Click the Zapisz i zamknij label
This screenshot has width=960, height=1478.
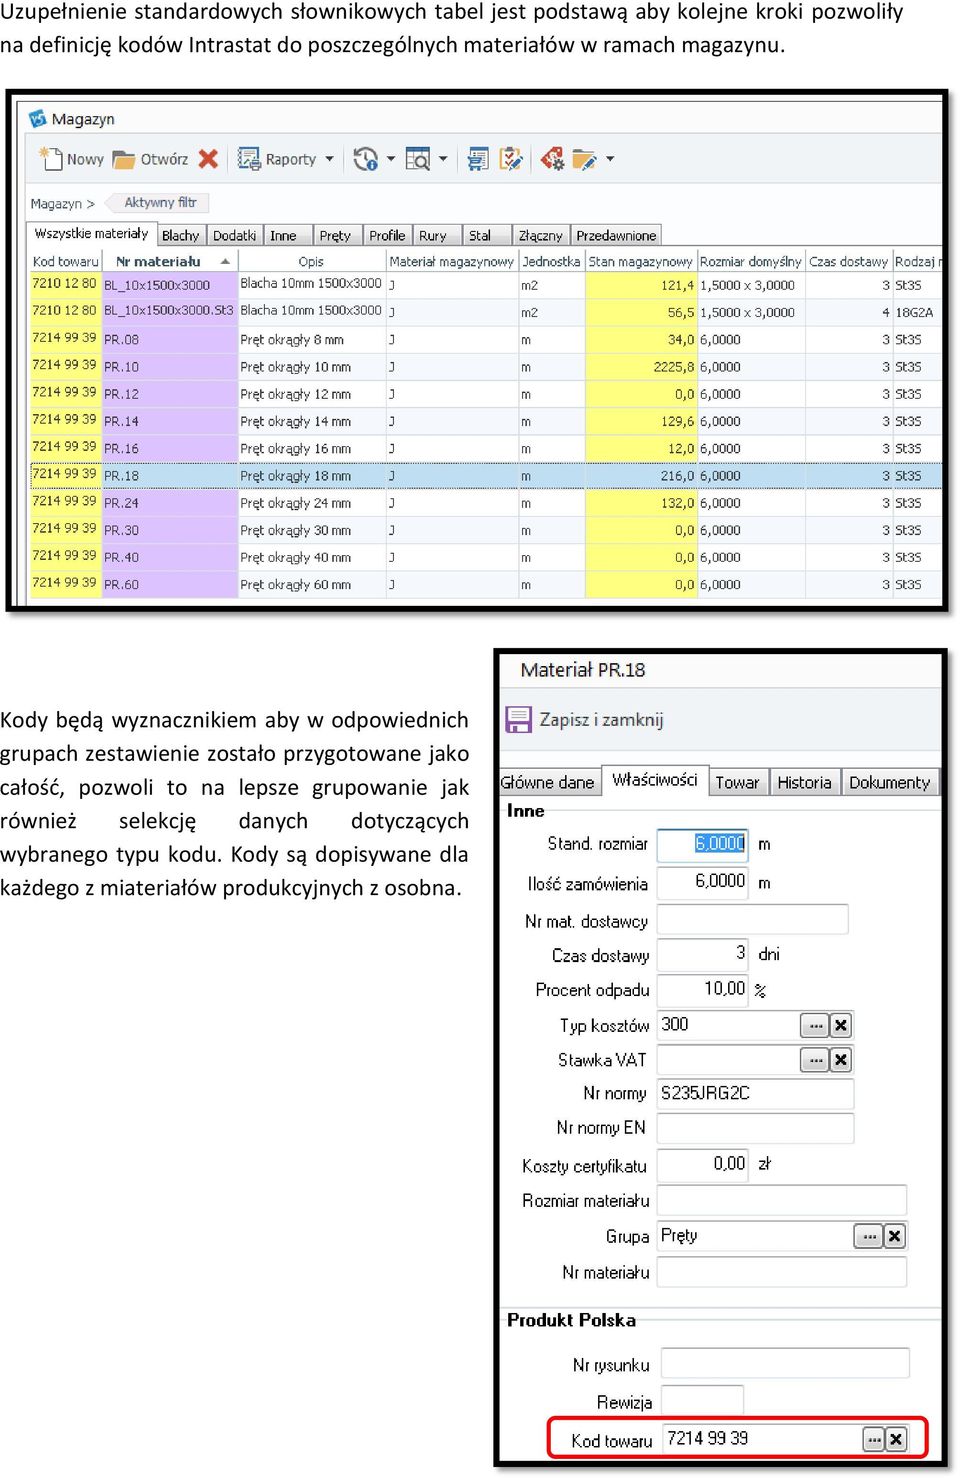[601, 720]
